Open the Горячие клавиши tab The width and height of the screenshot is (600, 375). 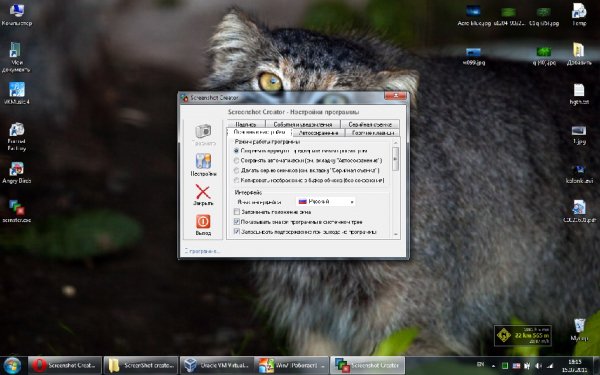372,133
